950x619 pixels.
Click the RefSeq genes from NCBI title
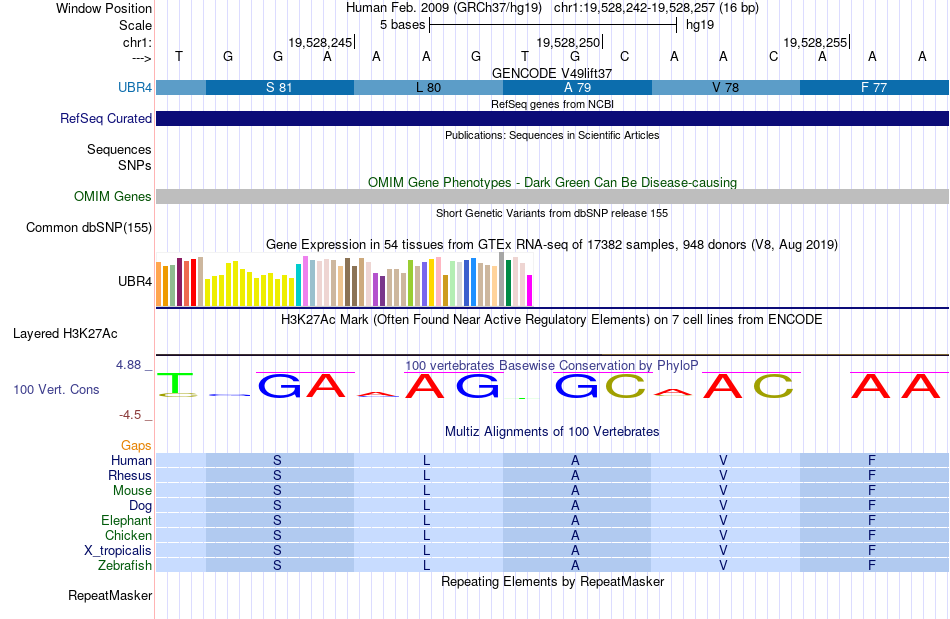tap(552, 104)
